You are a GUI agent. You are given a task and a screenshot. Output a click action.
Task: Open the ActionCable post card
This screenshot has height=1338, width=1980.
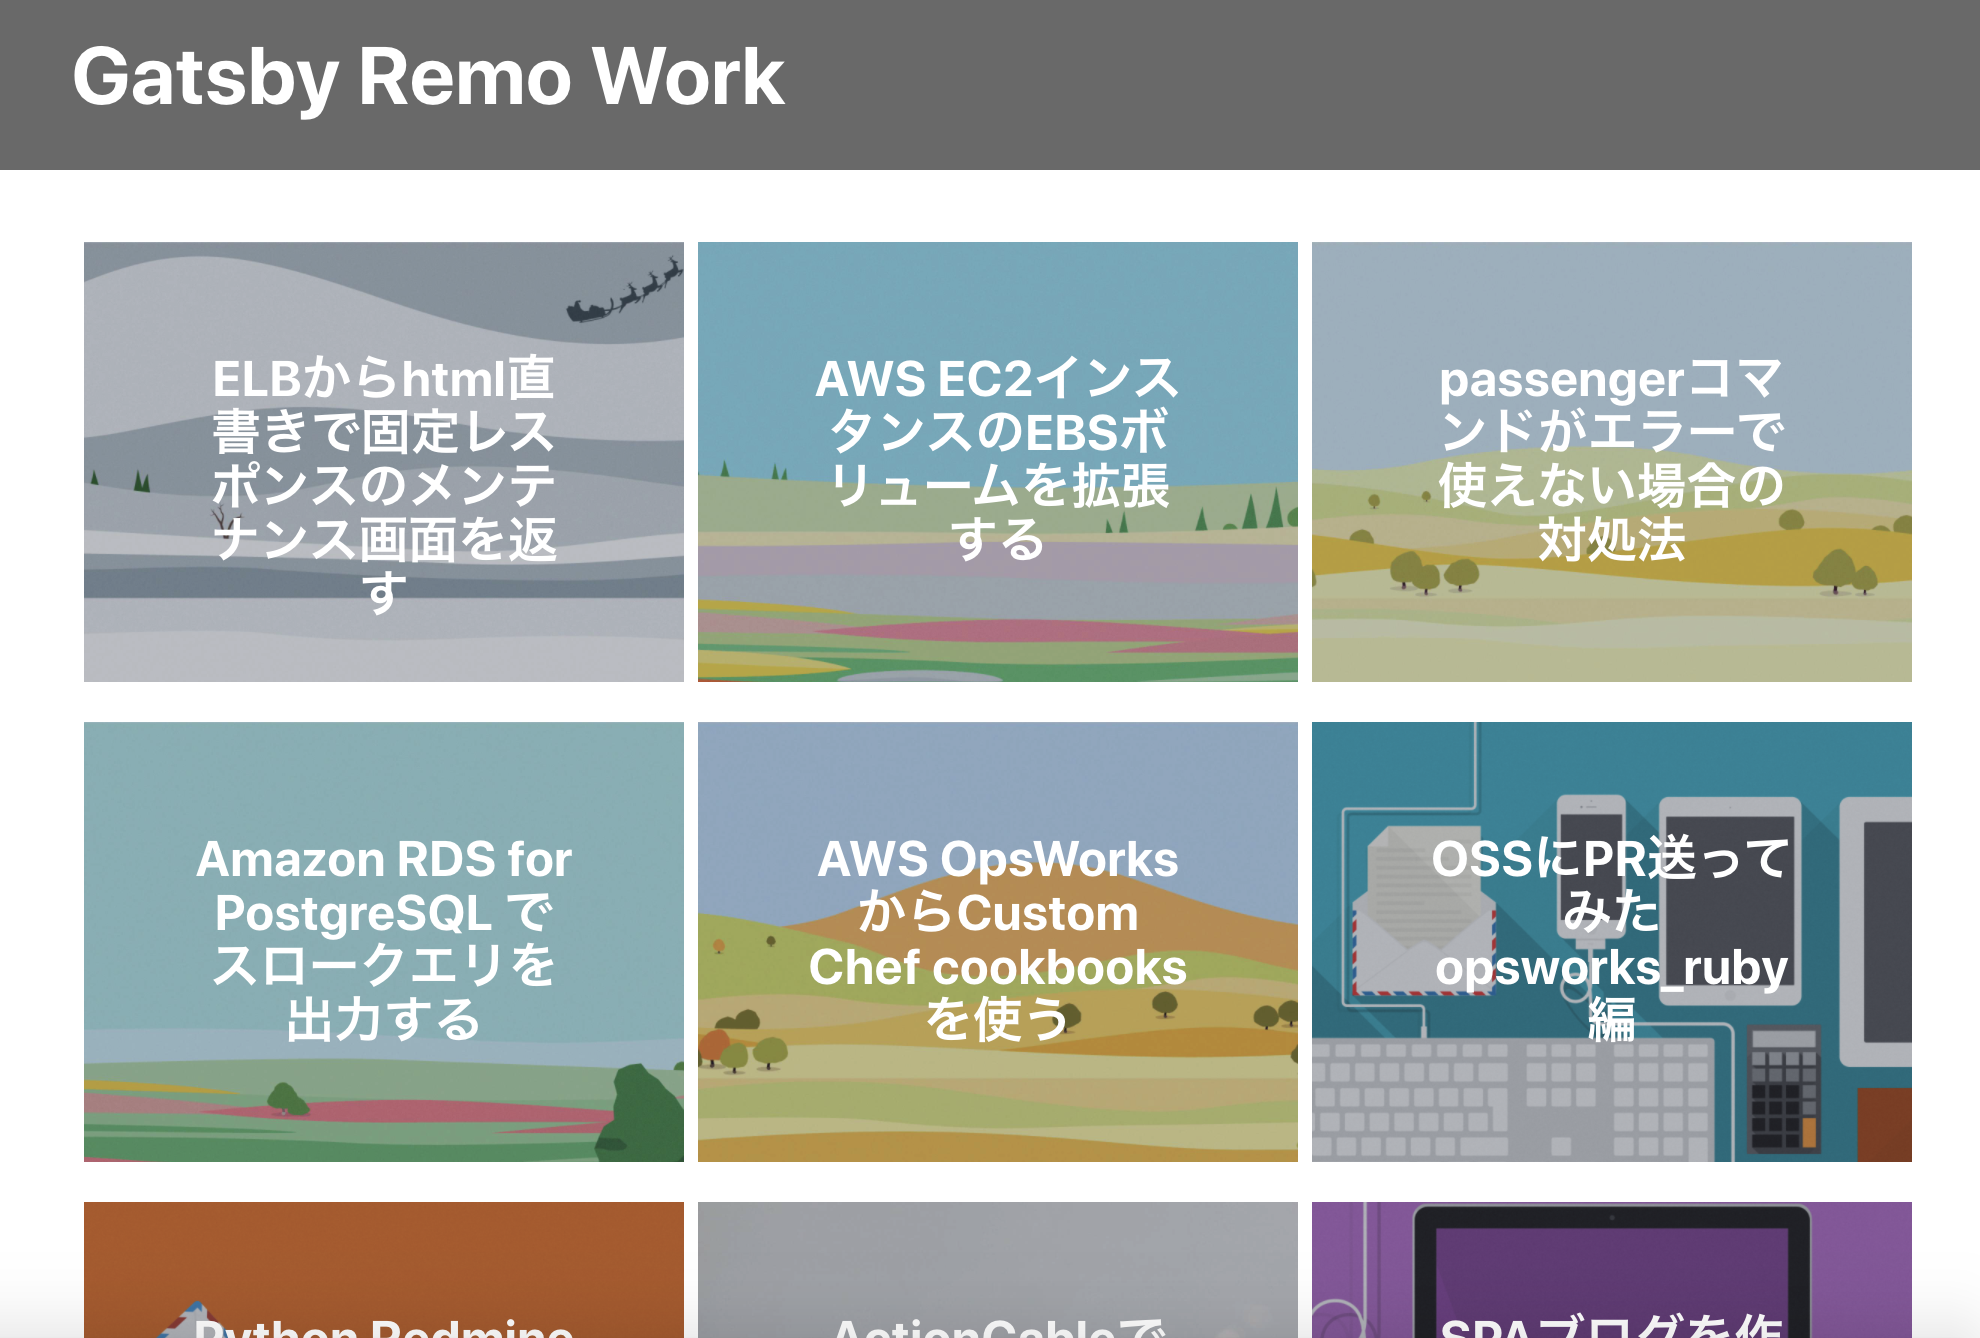tap(998, 1270)
